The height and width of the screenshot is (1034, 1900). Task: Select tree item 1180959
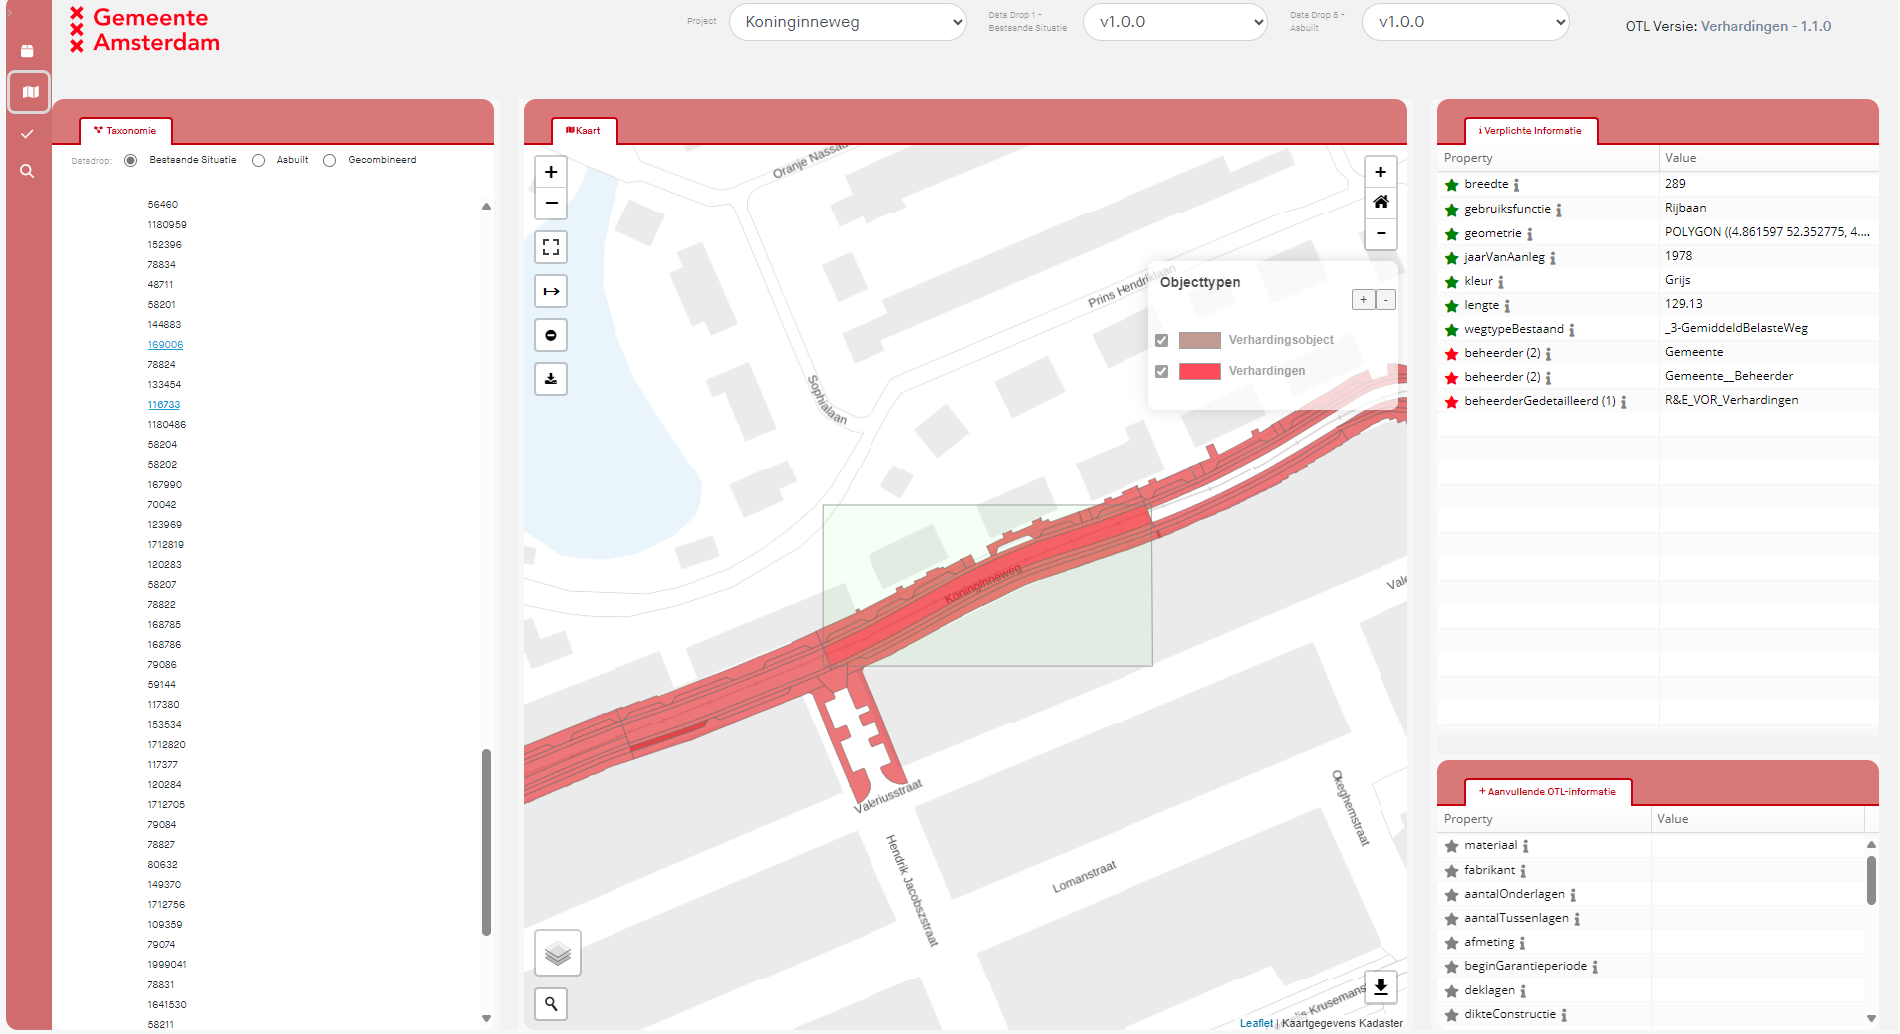point(167,225)
